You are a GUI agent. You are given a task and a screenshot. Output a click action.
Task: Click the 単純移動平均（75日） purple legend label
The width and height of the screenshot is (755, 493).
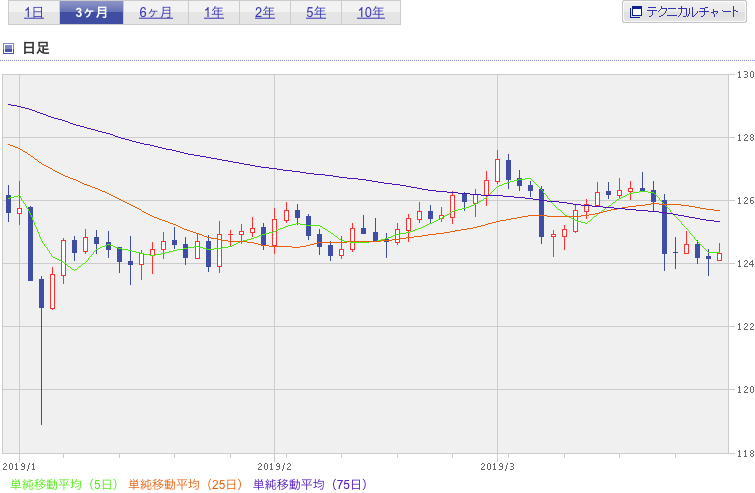click(311, 484)
